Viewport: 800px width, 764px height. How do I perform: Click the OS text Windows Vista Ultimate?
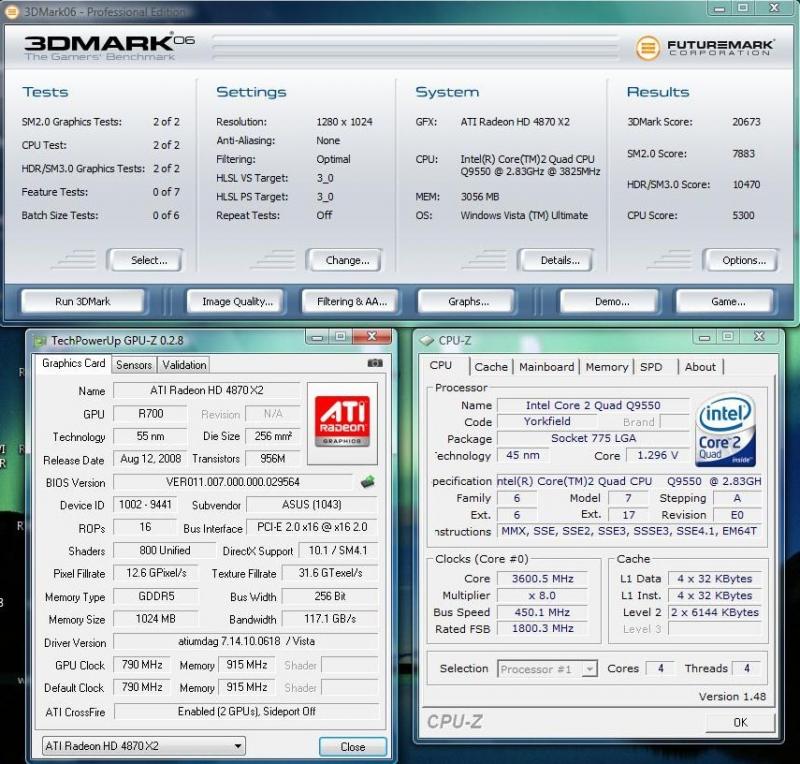click(x=524, y=215)
